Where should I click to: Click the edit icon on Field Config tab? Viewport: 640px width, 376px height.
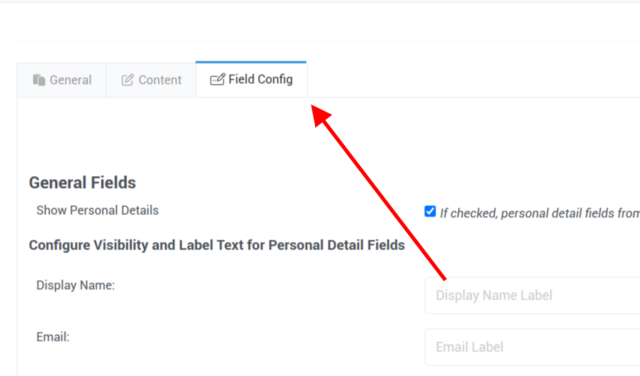[x=217, y=79]
